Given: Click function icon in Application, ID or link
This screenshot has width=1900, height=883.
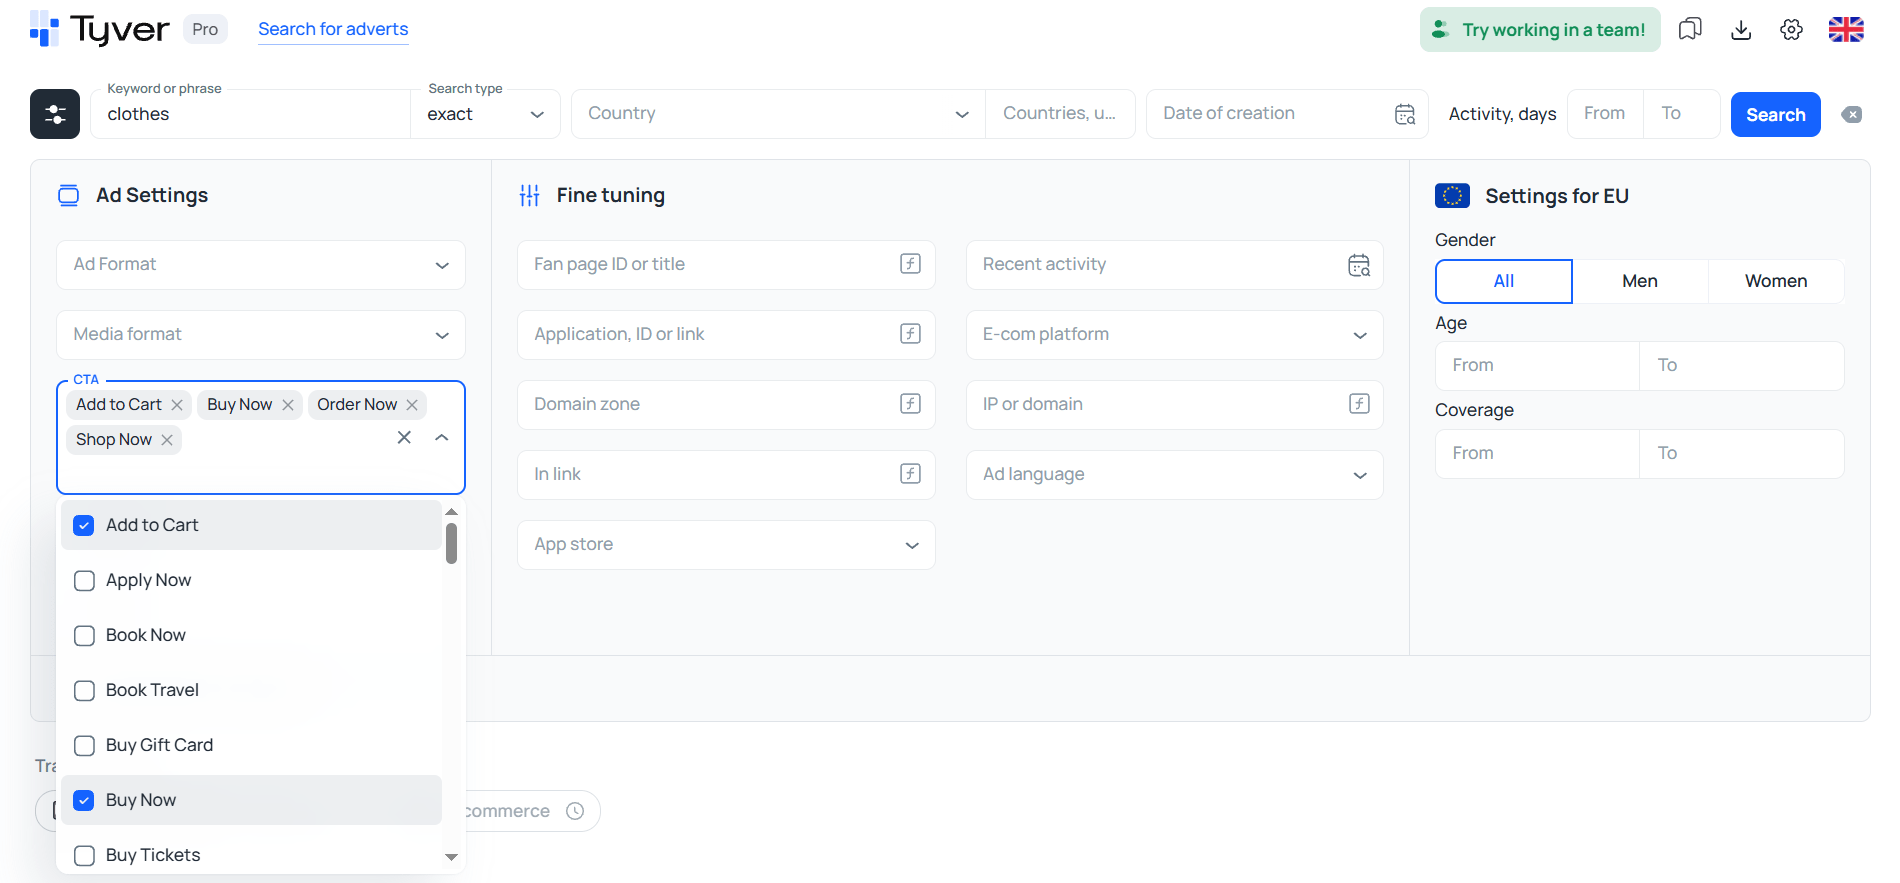Looking at the screenshot, I should pyautogui.click(x=910, y=334).
